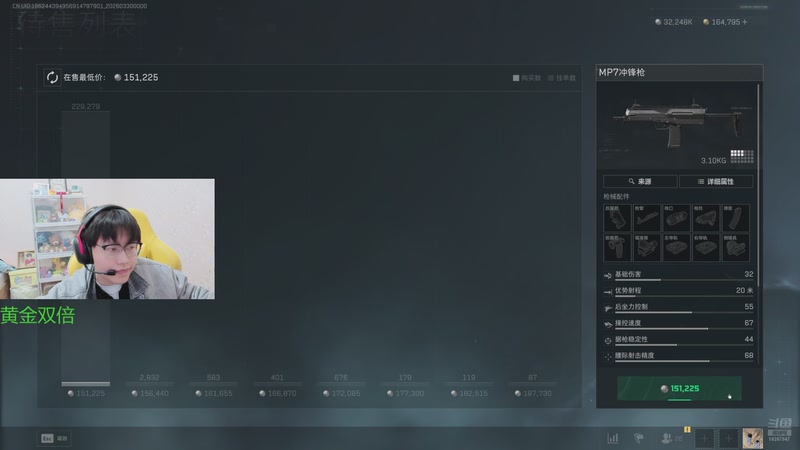
Task: Select the 187,730 price tier
Action: [533, 393]
